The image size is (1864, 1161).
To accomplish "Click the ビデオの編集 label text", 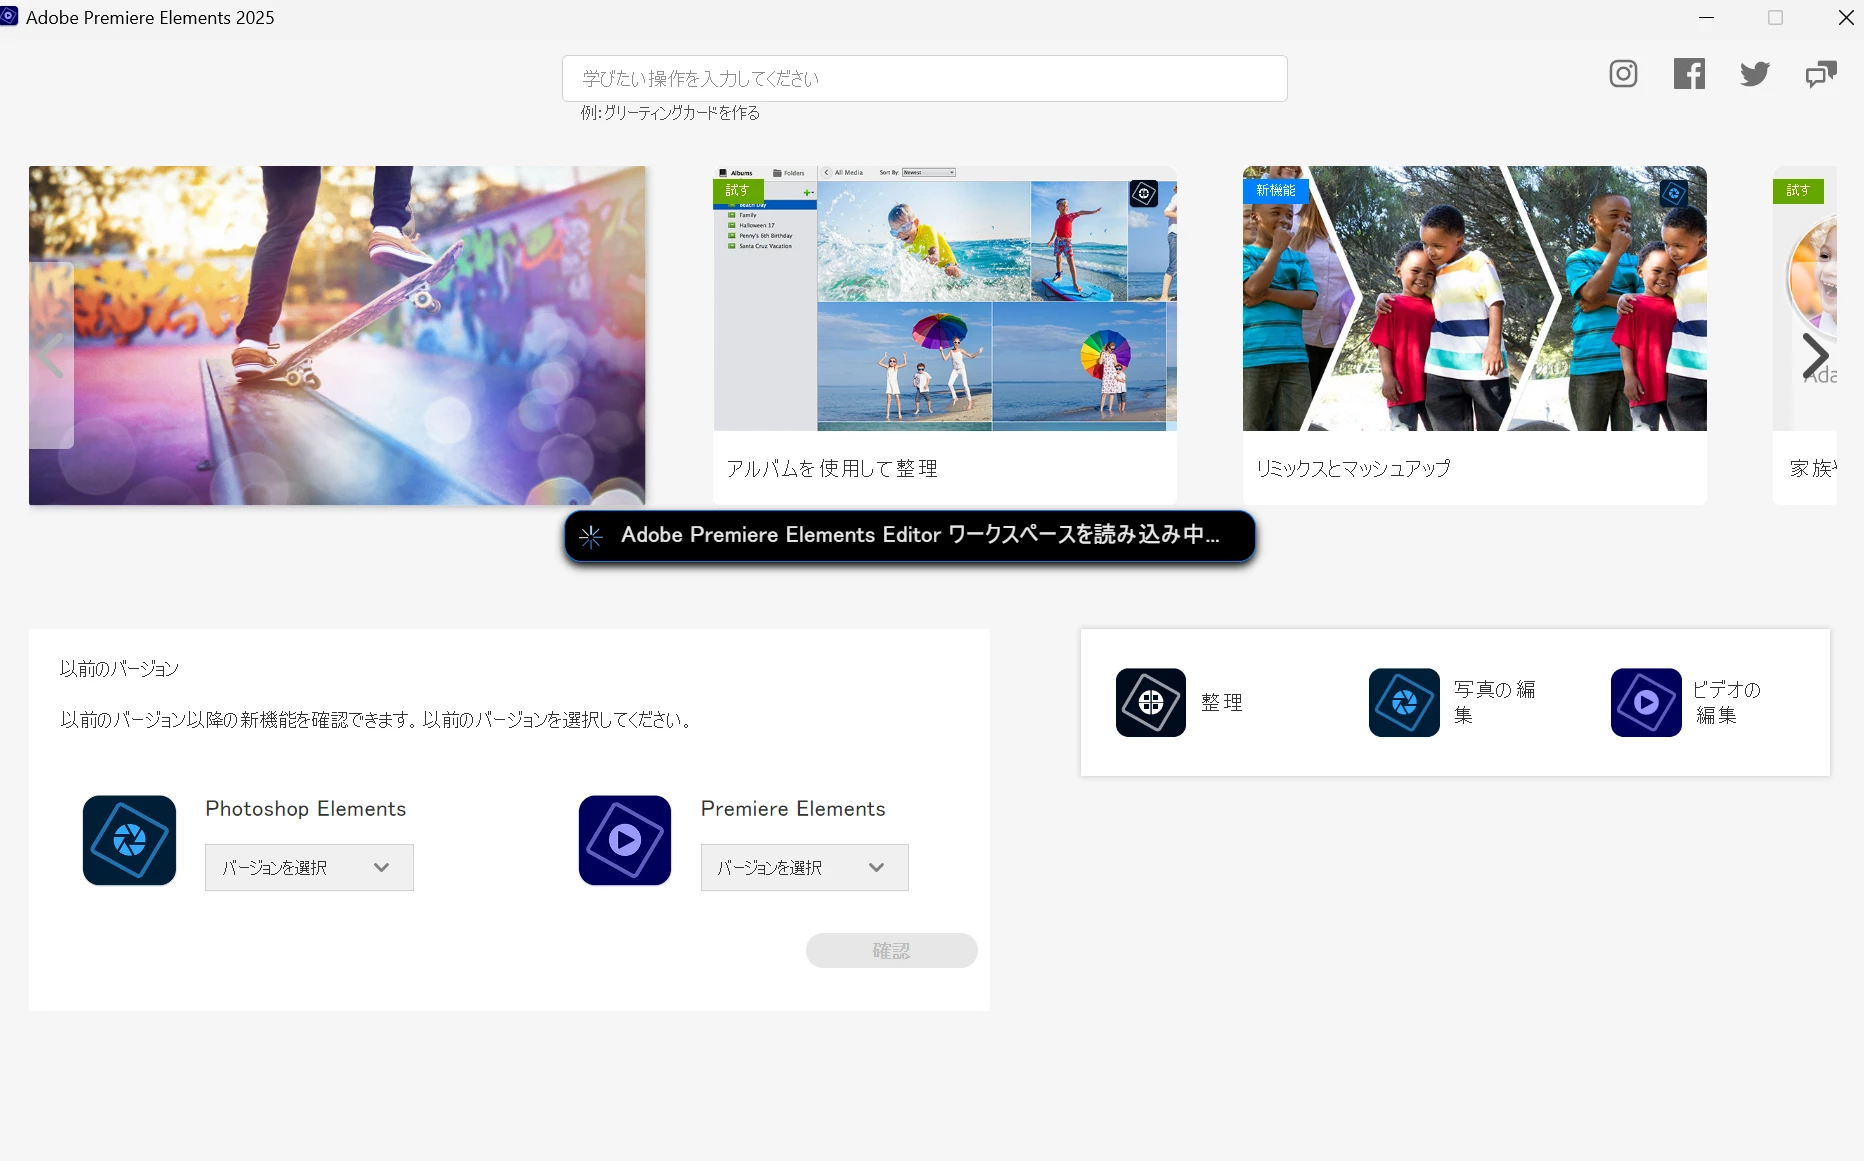I will pyautogui.click(x=1727, y=703).
